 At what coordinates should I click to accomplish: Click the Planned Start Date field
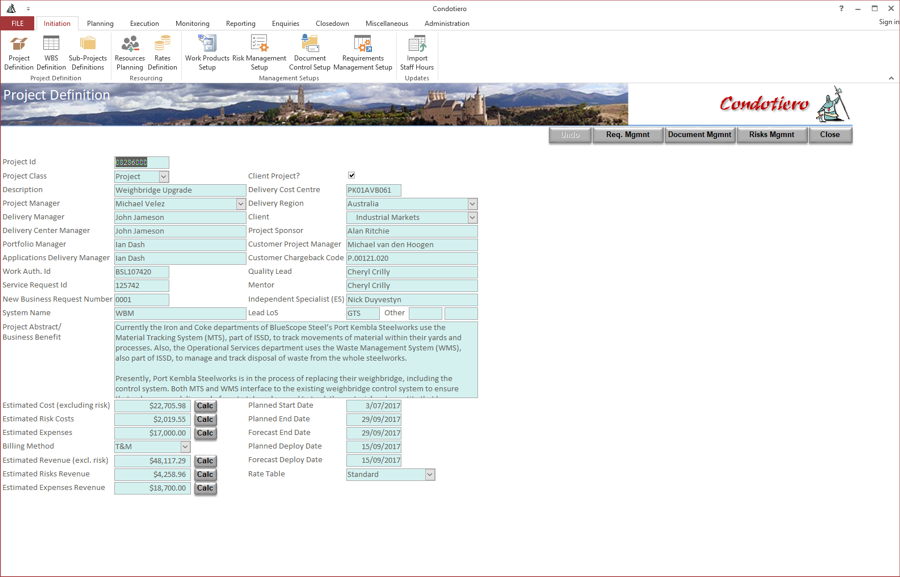(x=374, y=406)
